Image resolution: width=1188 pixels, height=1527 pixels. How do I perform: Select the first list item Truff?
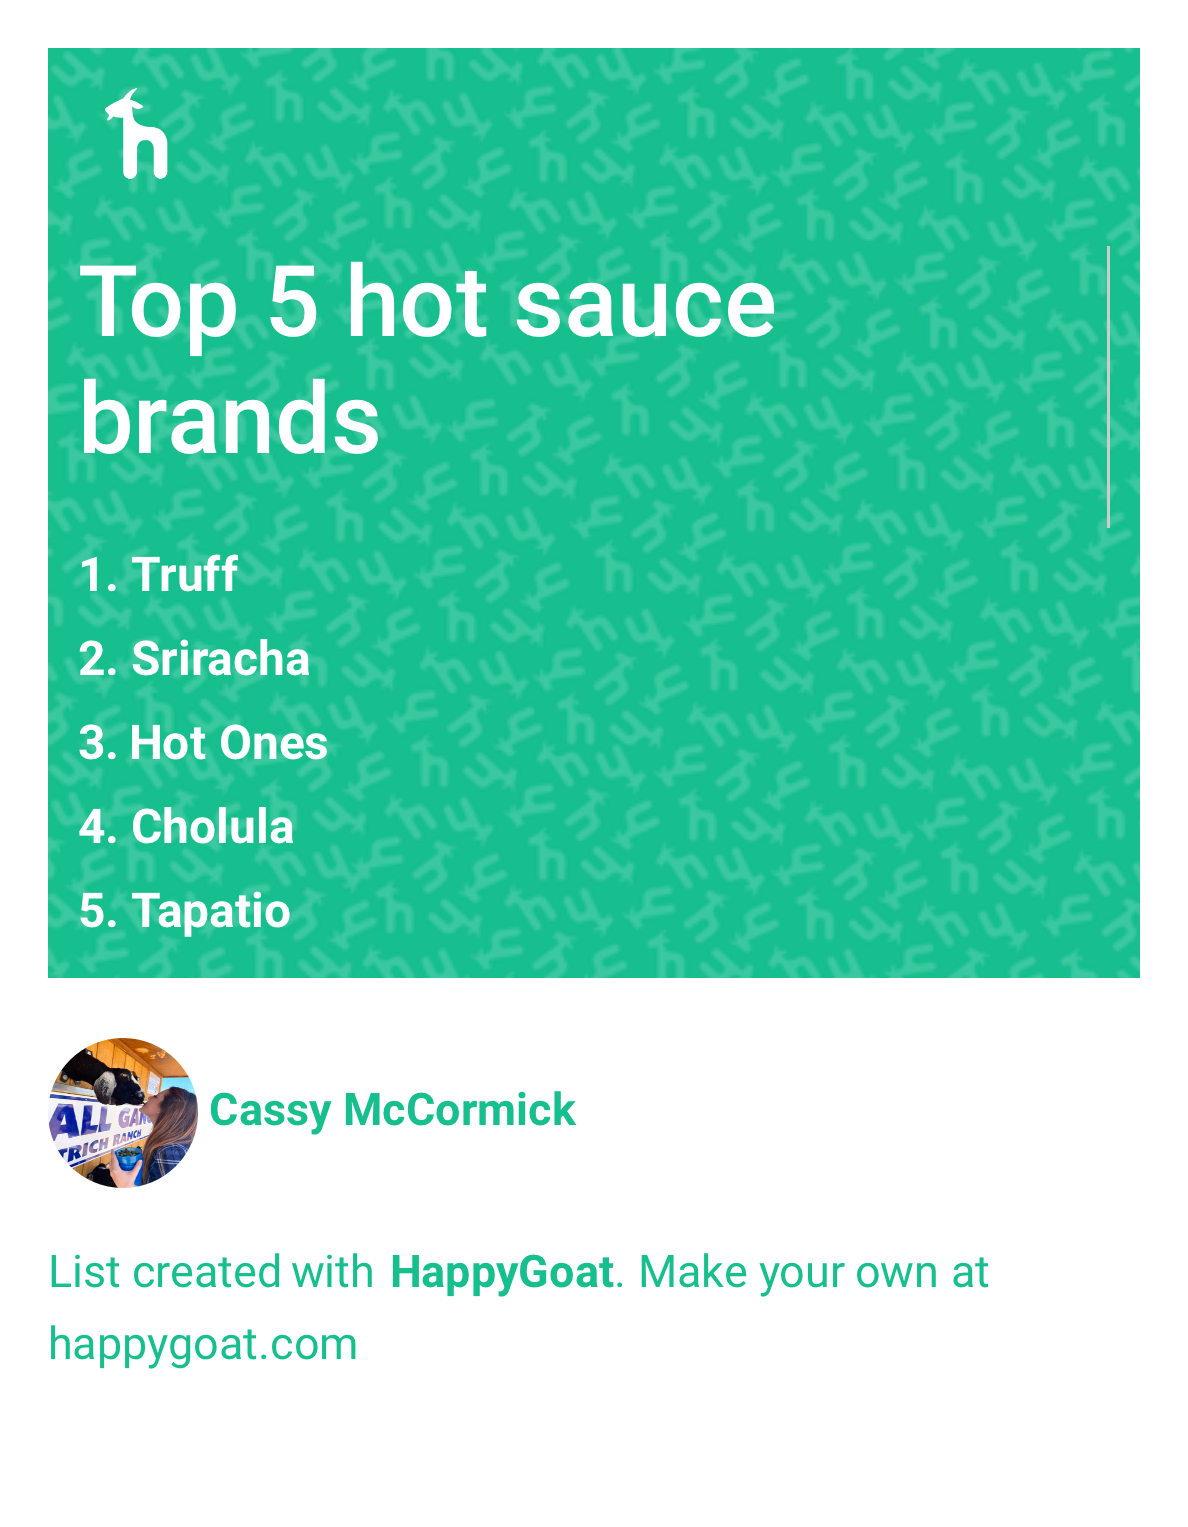(185, 575)
